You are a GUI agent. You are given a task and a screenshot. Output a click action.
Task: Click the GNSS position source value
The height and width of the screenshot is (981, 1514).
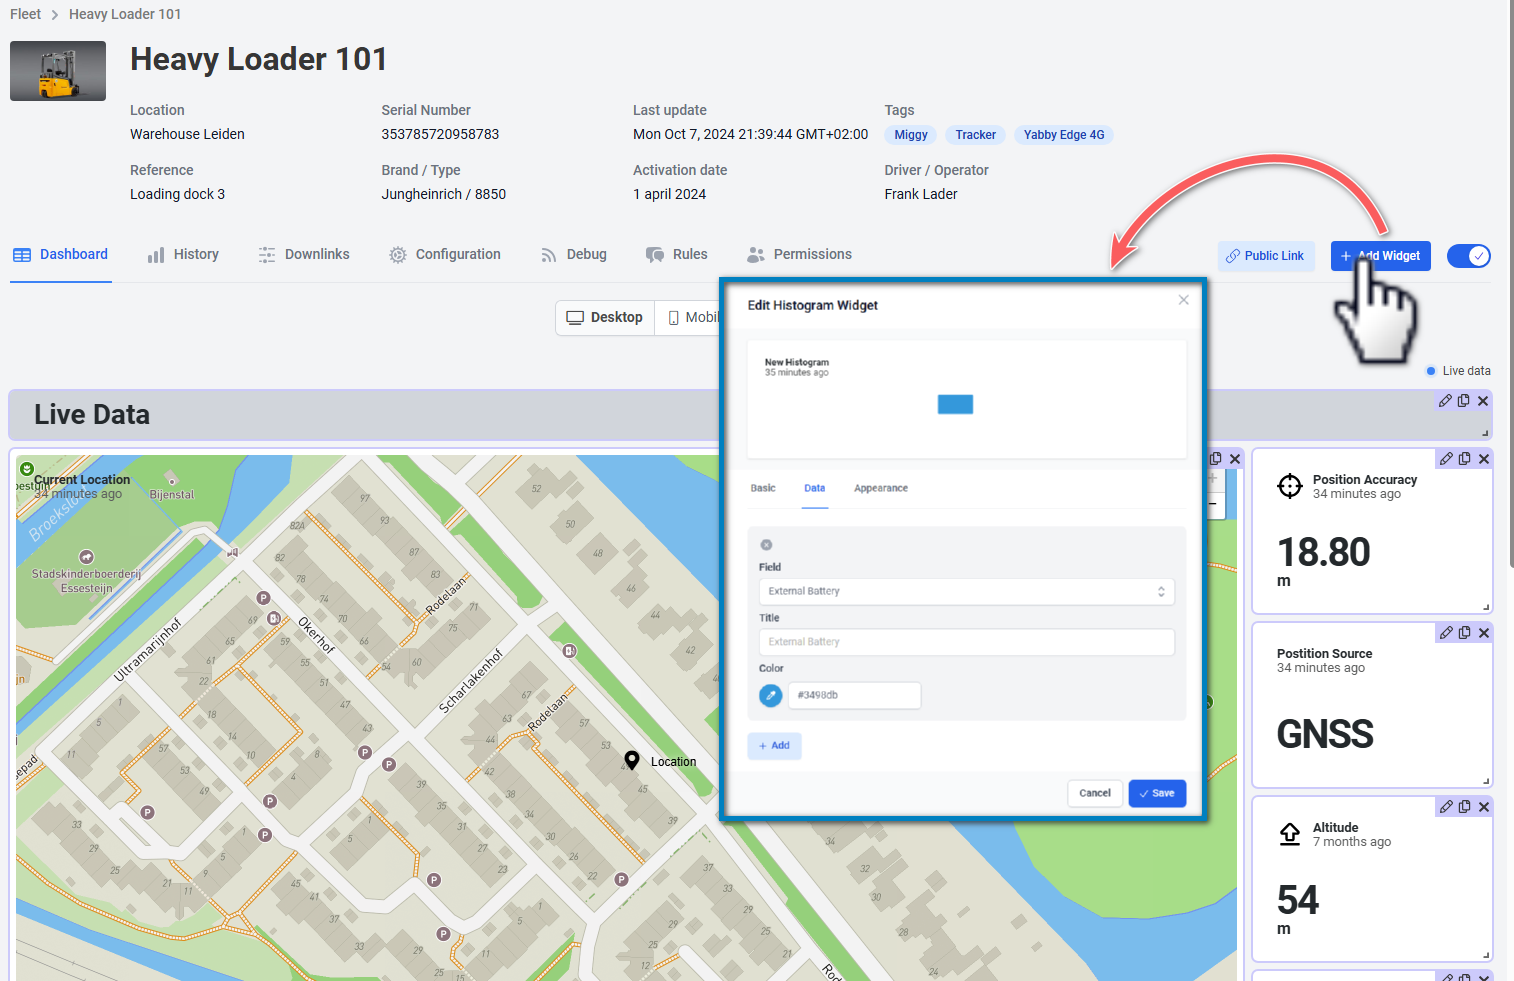[x=1325, y=734]
